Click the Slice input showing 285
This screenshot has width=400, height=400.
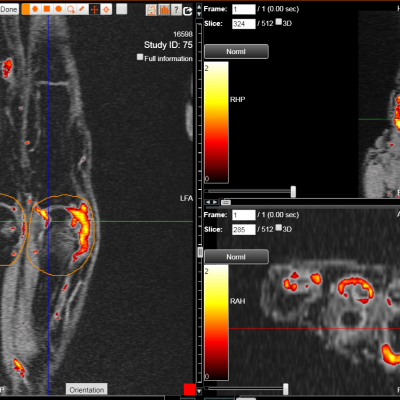(244, 229)
